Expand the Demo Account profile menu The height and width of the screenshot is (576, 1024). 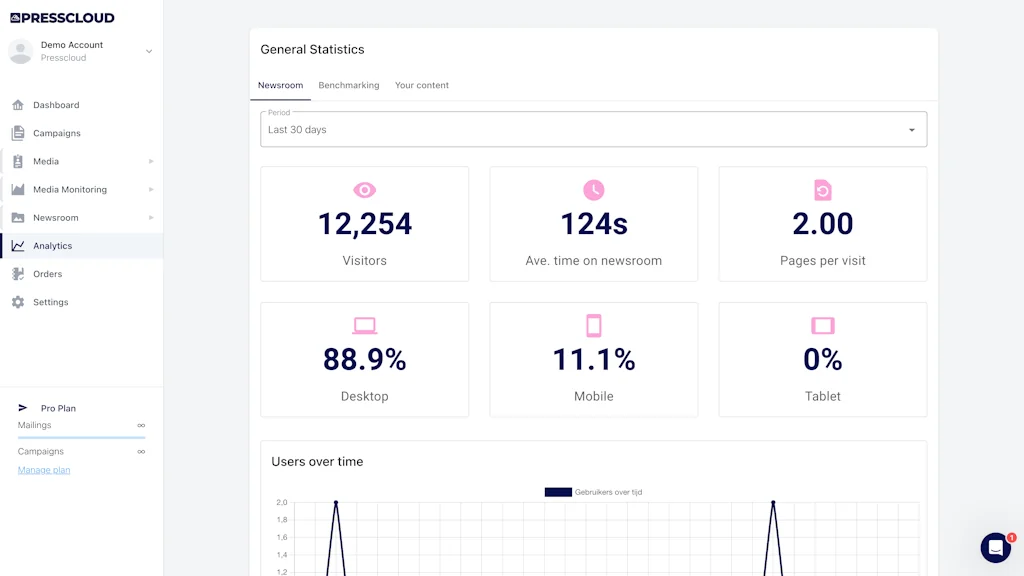[x=148, y=50]
